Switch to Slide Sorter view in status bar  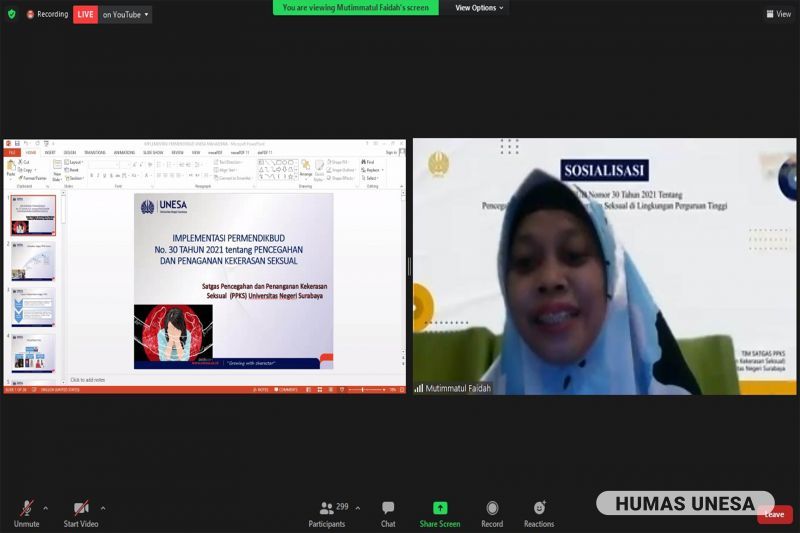[320, 390]
